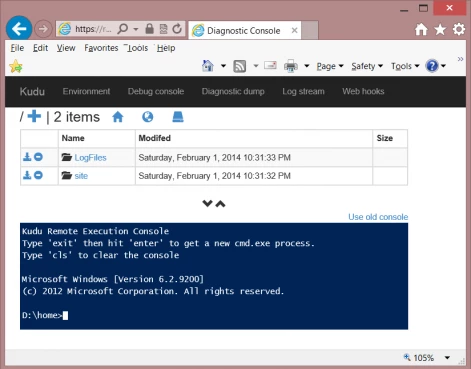
Task: Open the zoom level dropdown arrow
Action: click(447, 358)
